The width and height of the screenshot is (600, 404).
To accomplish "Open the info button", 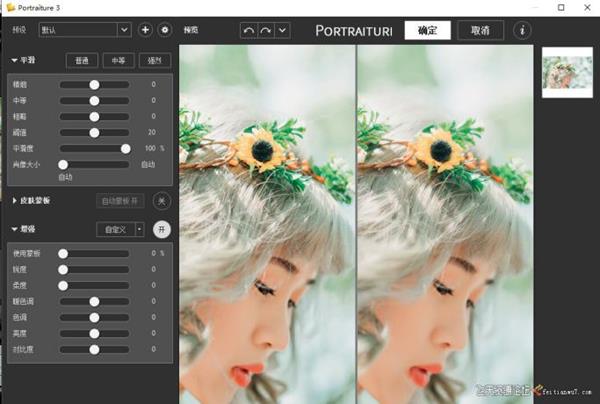I will [522, 30].
